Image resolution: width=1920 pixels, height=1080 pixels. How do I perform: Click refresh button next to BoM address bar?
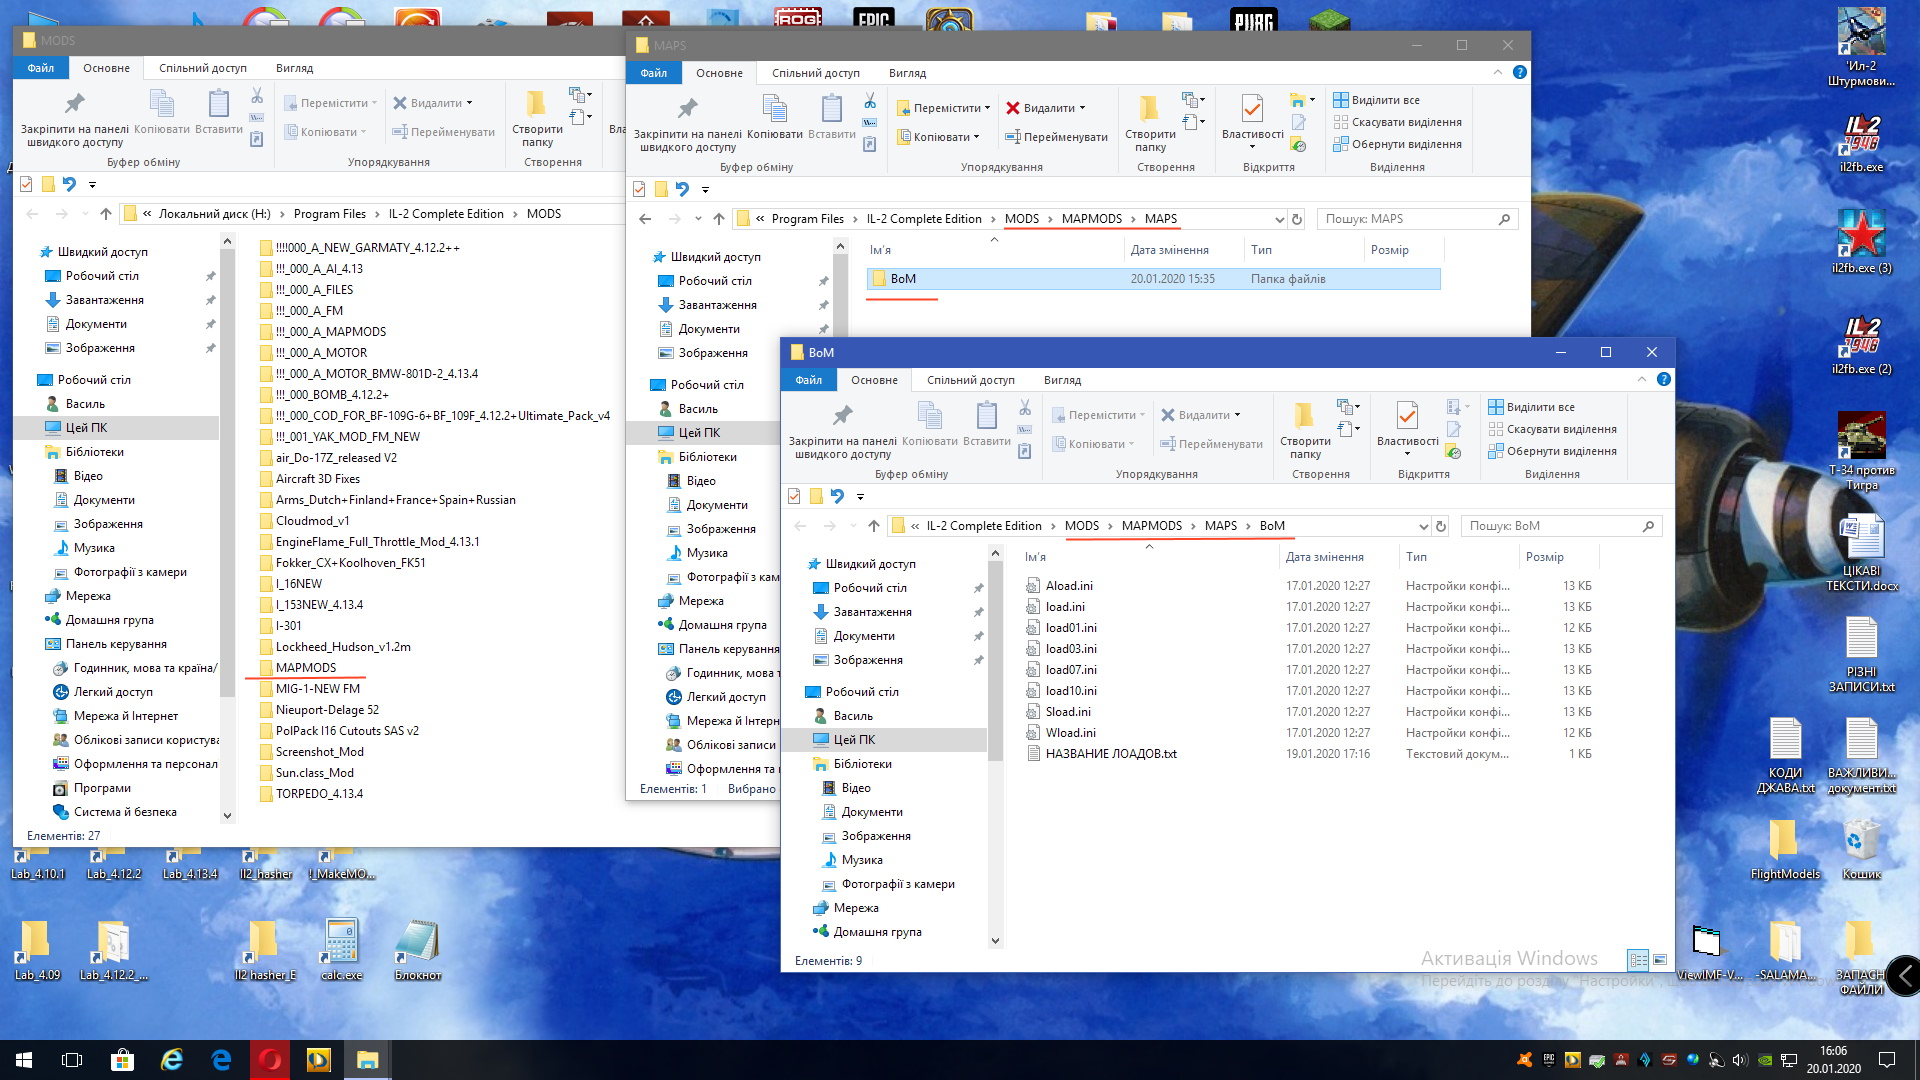(1441, 526)
